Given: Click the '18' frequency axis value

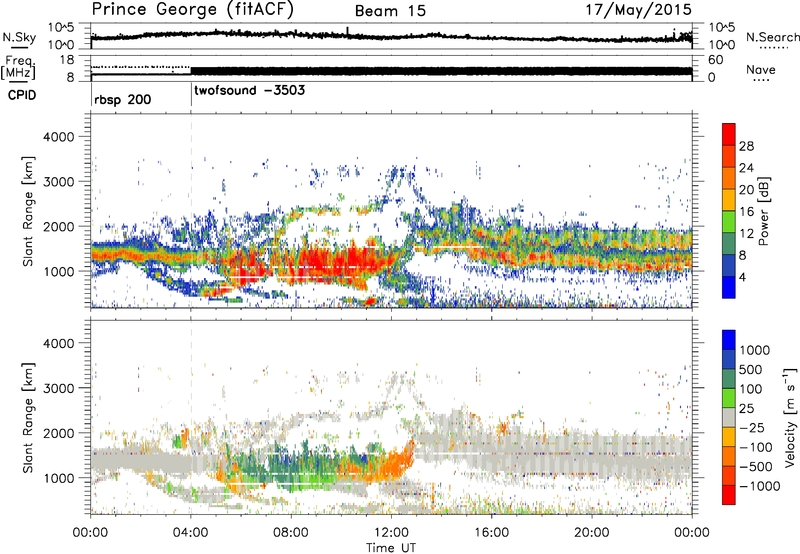Looking at the screenshot, I should point(66,60).
